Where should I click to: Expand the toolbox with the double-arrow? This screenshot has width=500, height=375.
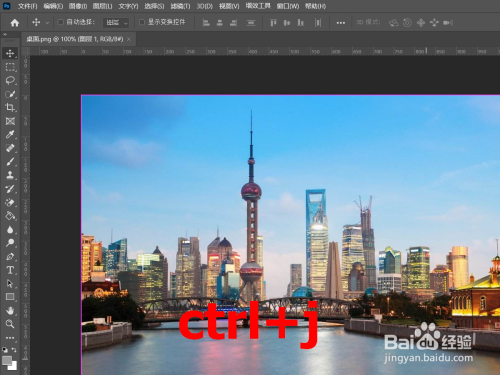coord(5,34)
